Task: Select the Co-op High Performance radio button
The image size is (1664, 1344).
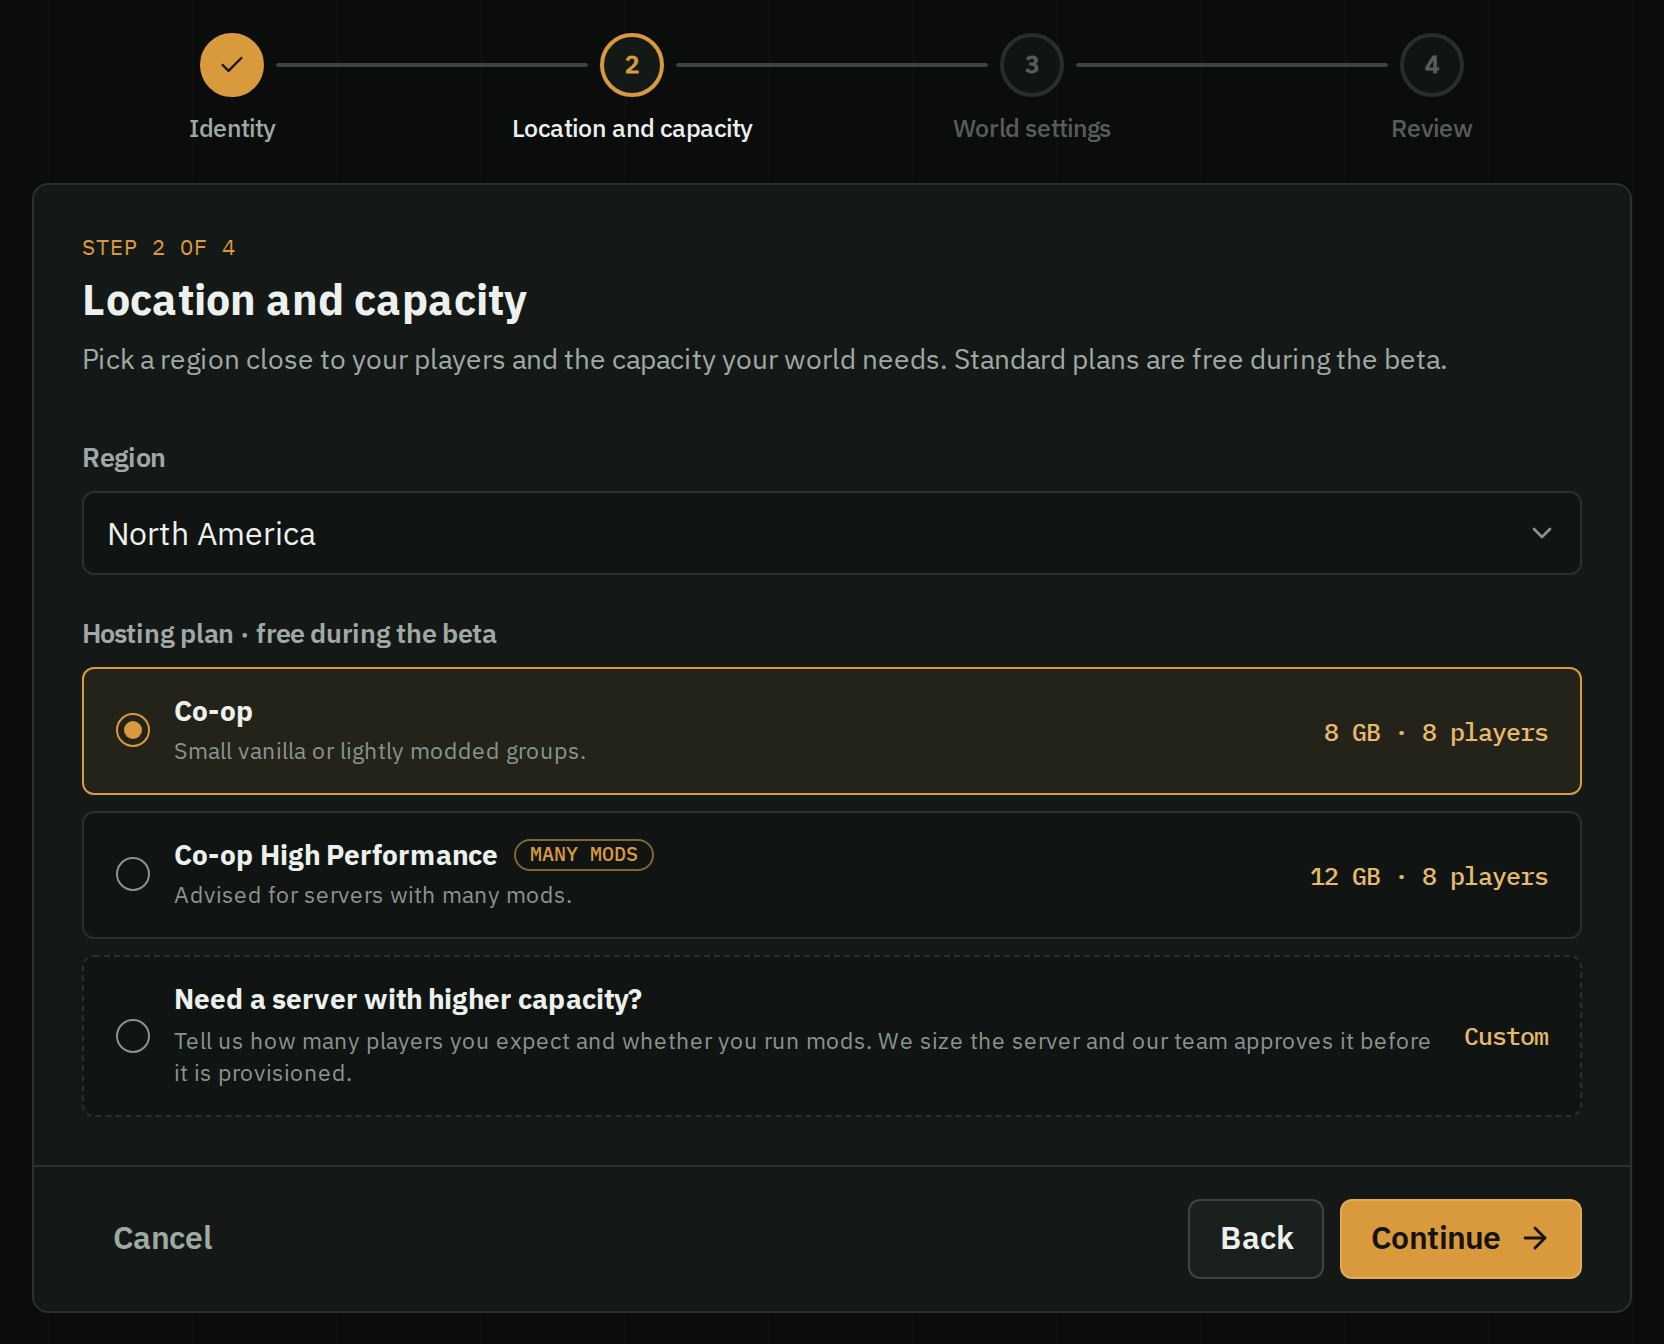Action: pyautogui.click(x=133, y=874)
